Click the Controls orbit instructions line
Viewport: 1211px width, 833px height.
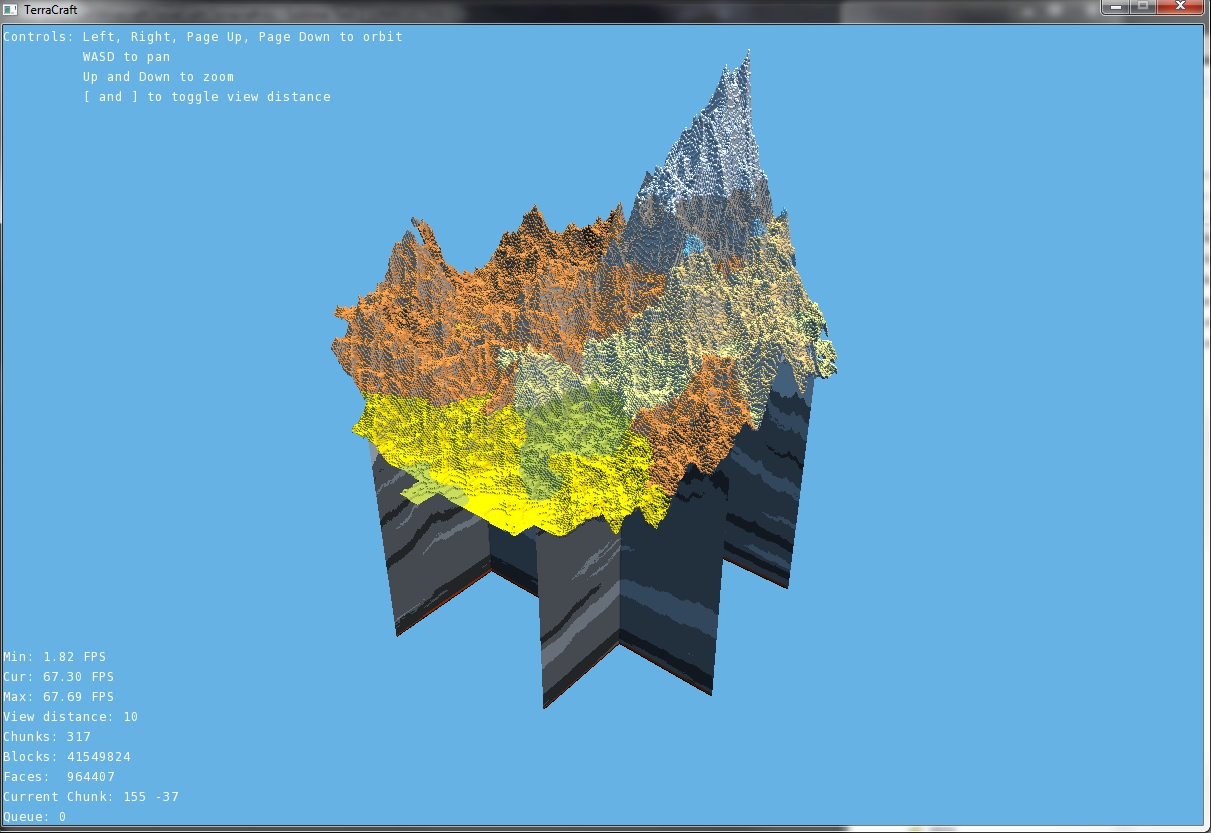pos(203,36)
